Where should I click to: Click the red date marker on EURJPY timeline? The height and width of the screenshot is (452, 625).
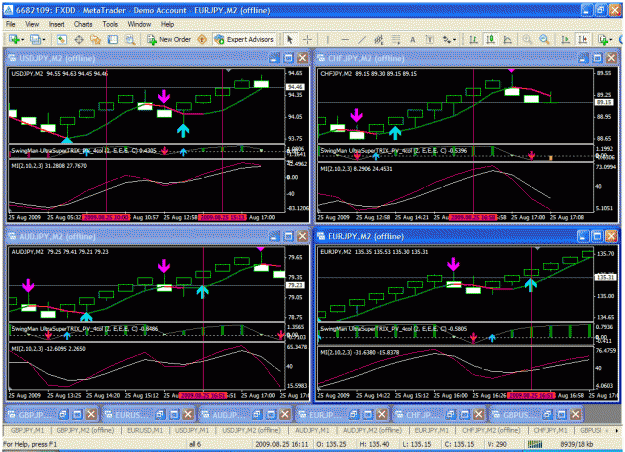pos(533,396)
